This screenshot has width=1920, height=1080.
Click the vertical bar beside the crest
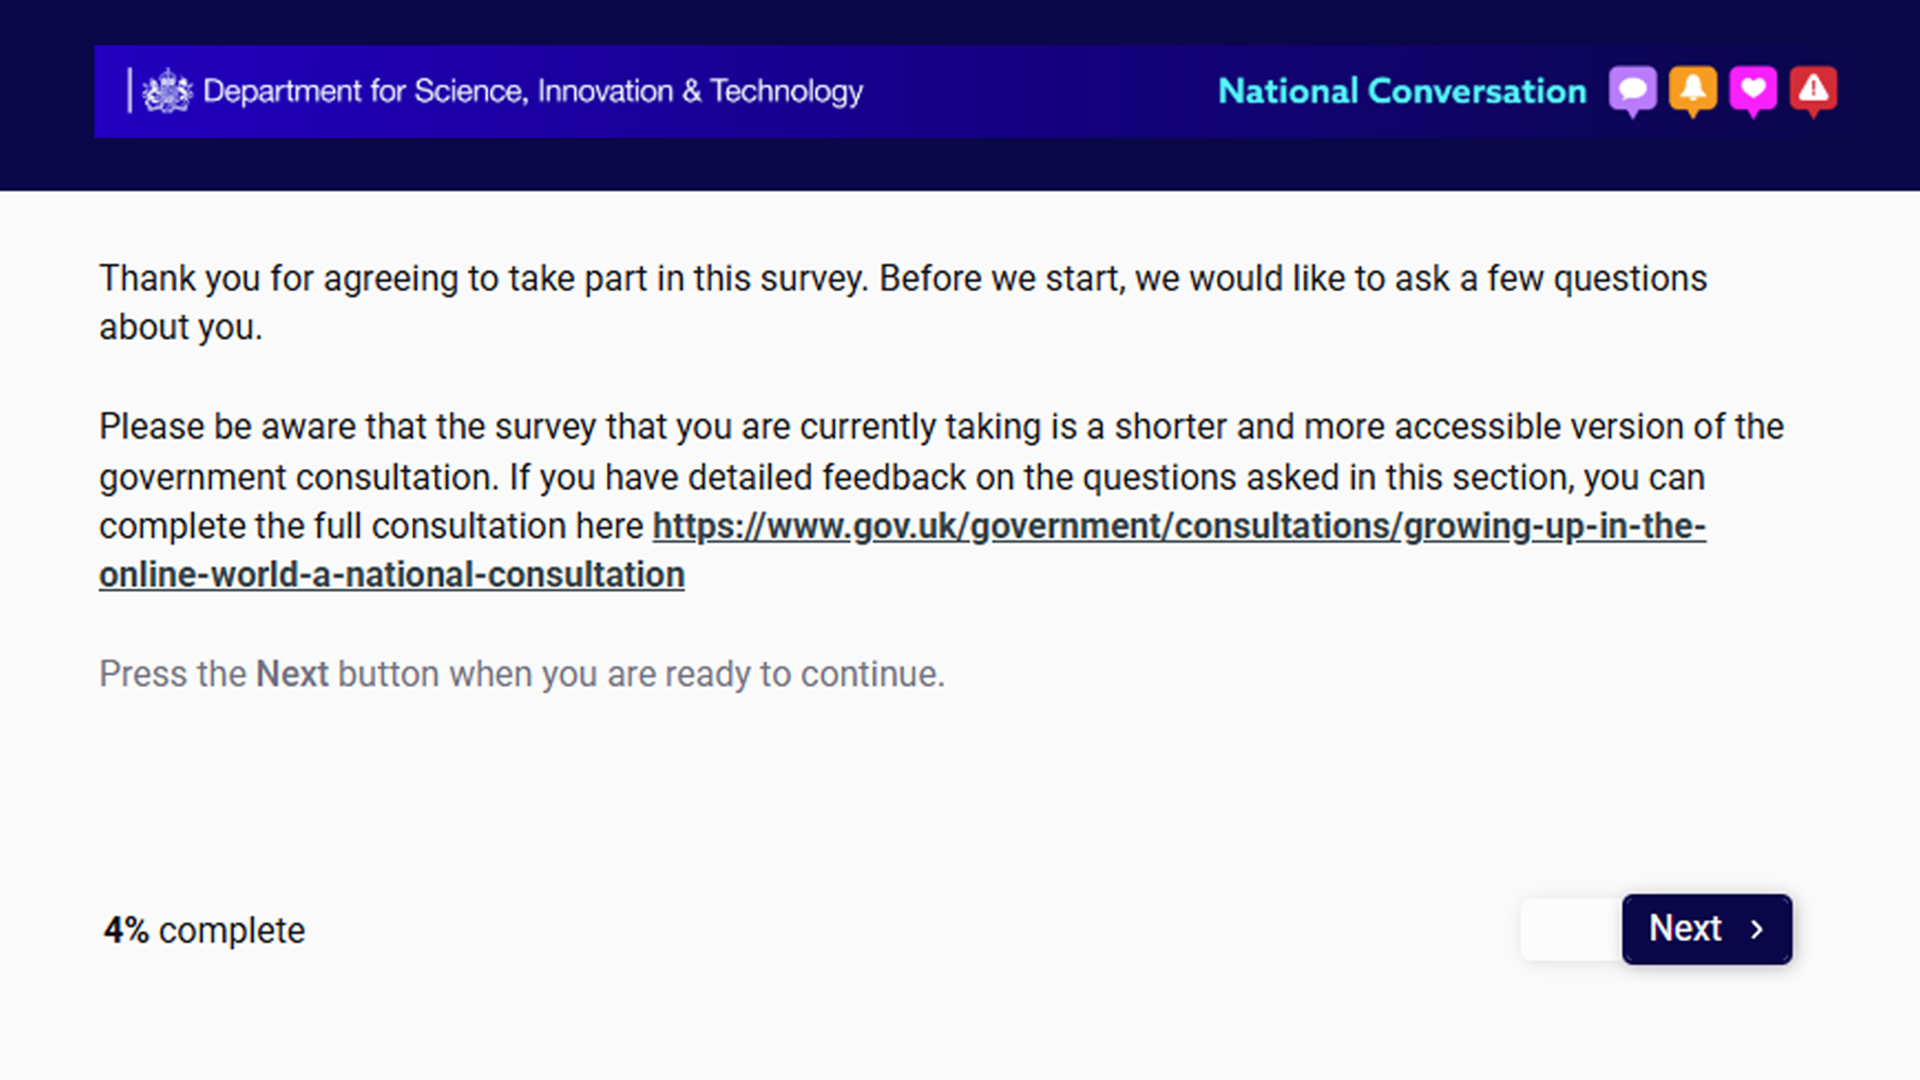click(x=129, y=91)
